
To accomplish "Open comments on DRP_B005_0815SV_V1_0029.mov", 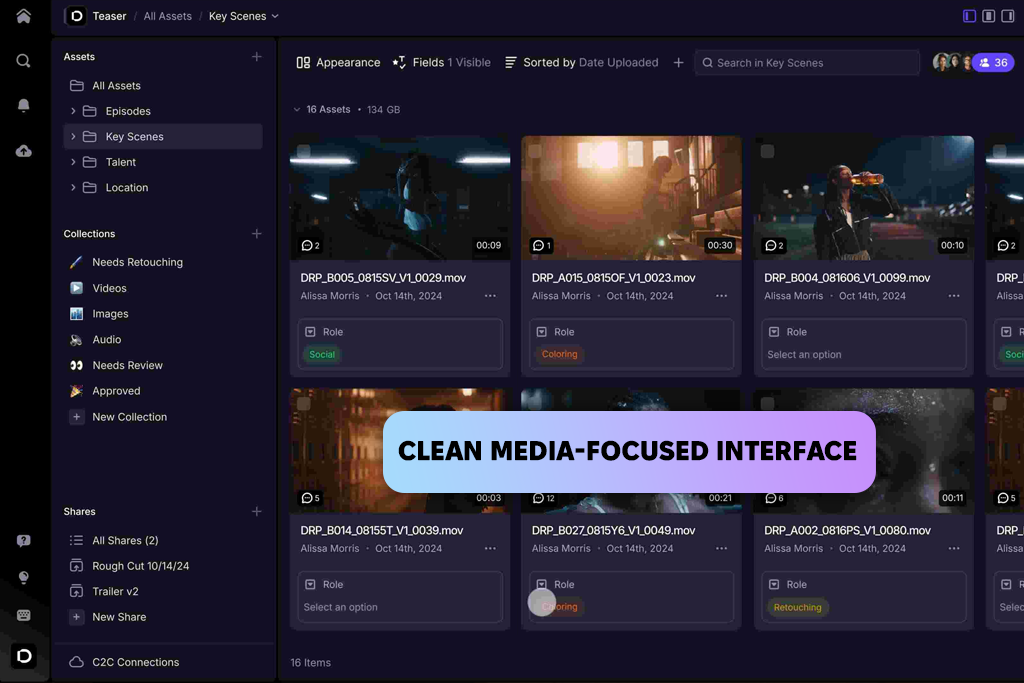I will coord(311,246).
